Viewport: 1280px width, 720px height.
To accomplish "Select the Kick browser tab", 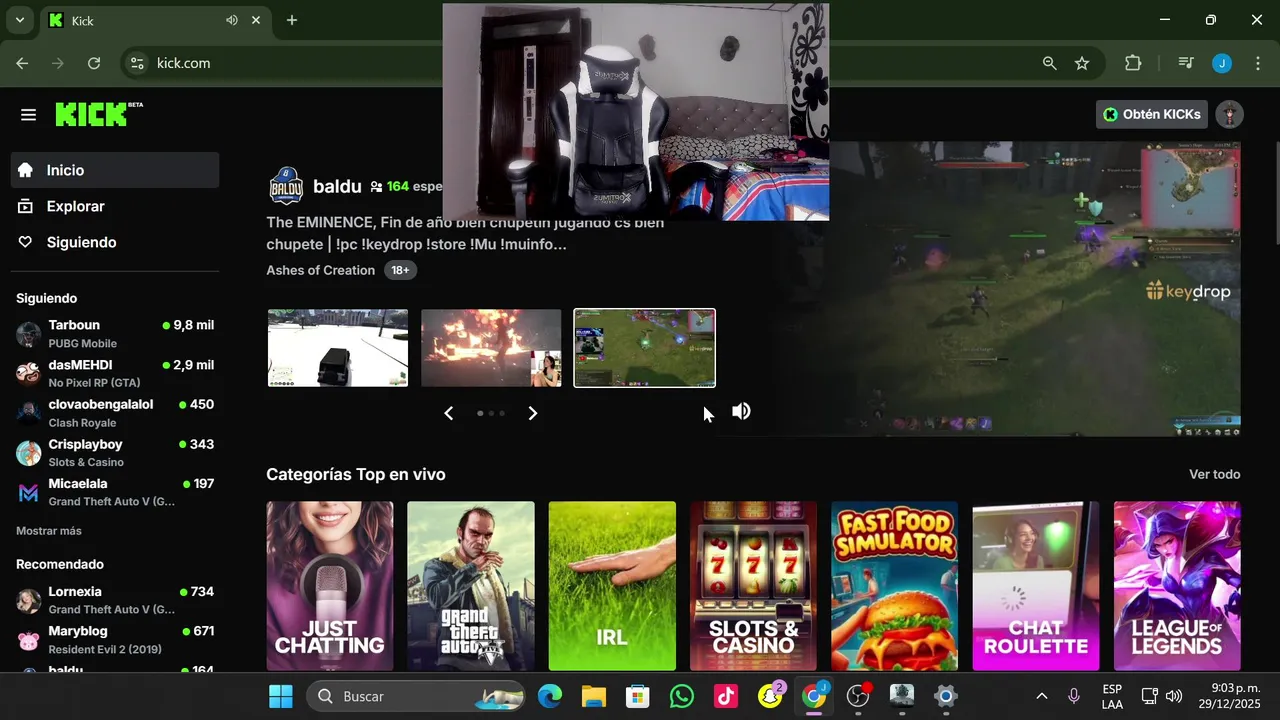I will coord(155,20).
